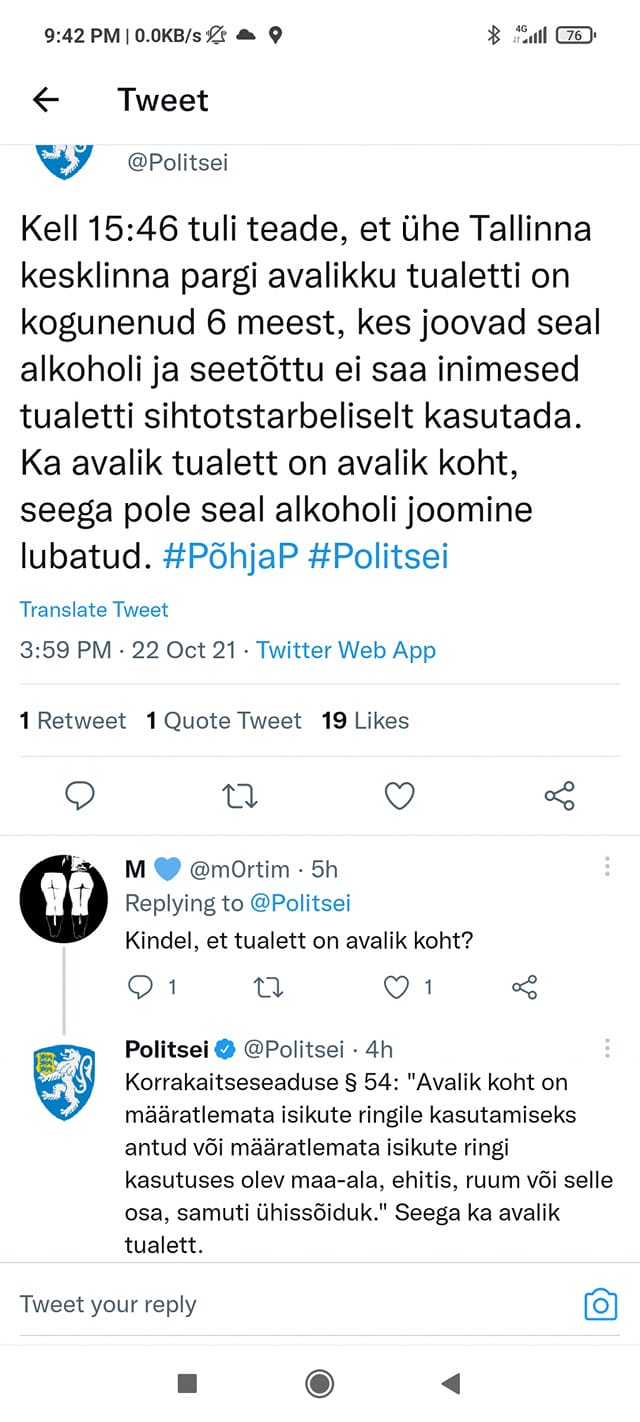This screenshot has width=640, height=1422.
Task: Like the main tweet with heart icon
Action: pyautogui.click(x=399, y=795)
